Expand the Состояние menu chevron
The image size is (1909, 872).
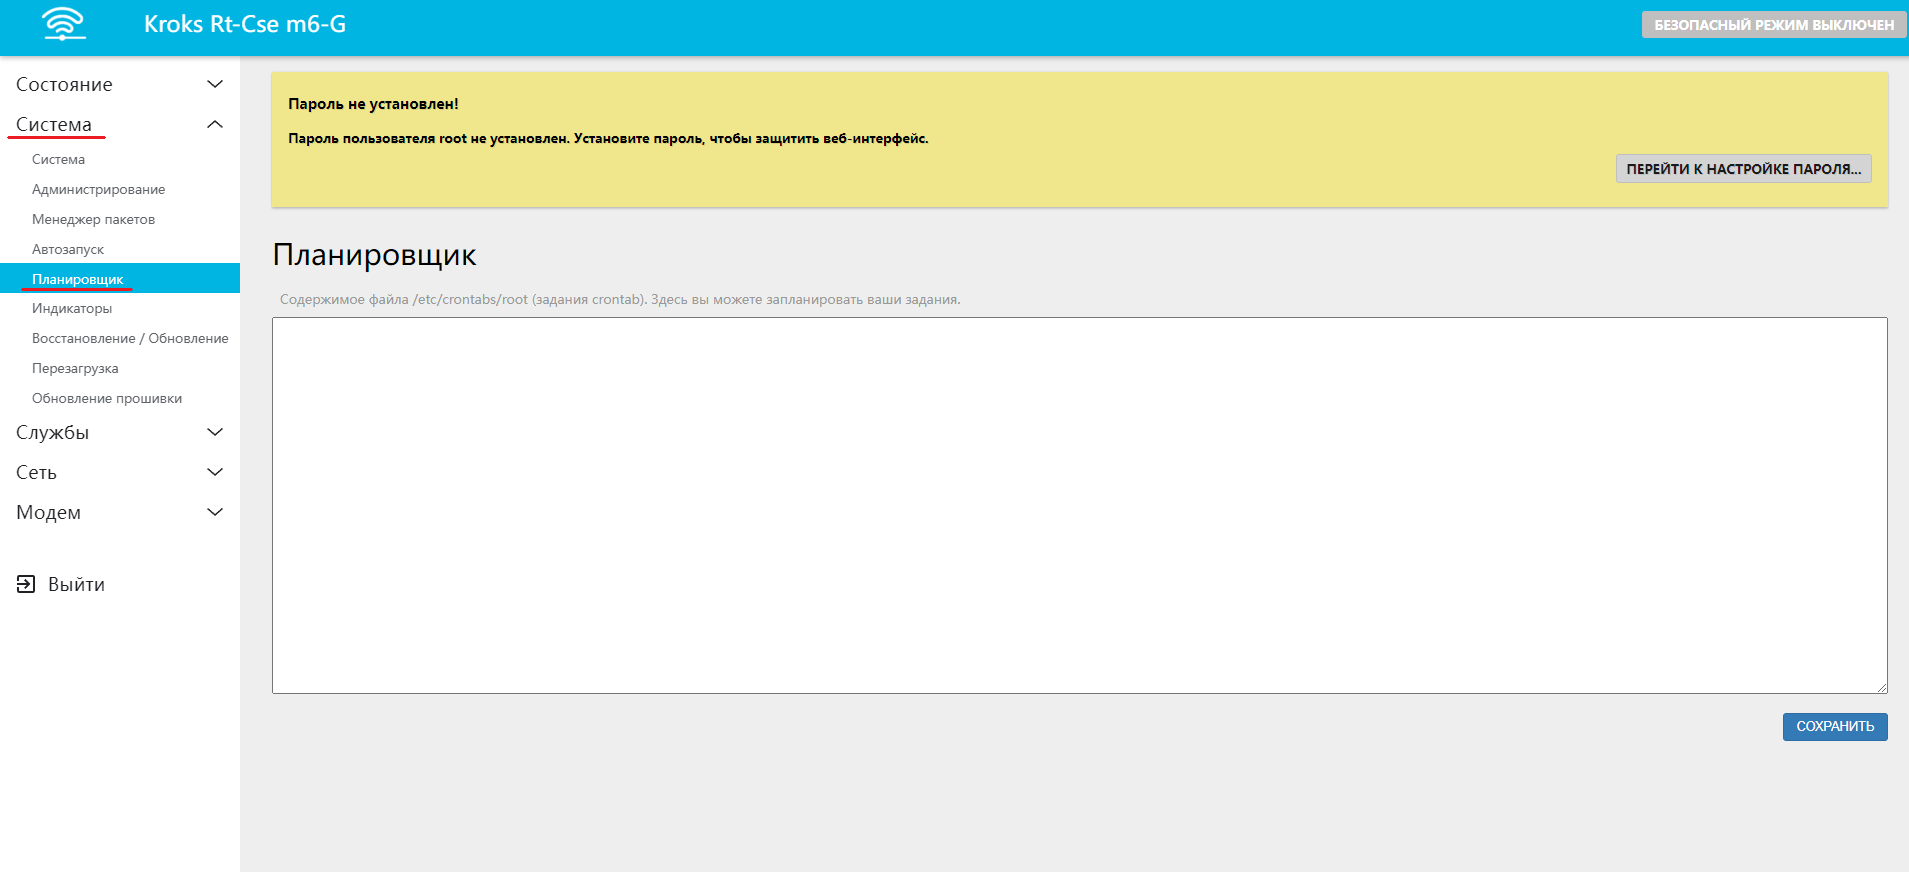coord(214,84)
